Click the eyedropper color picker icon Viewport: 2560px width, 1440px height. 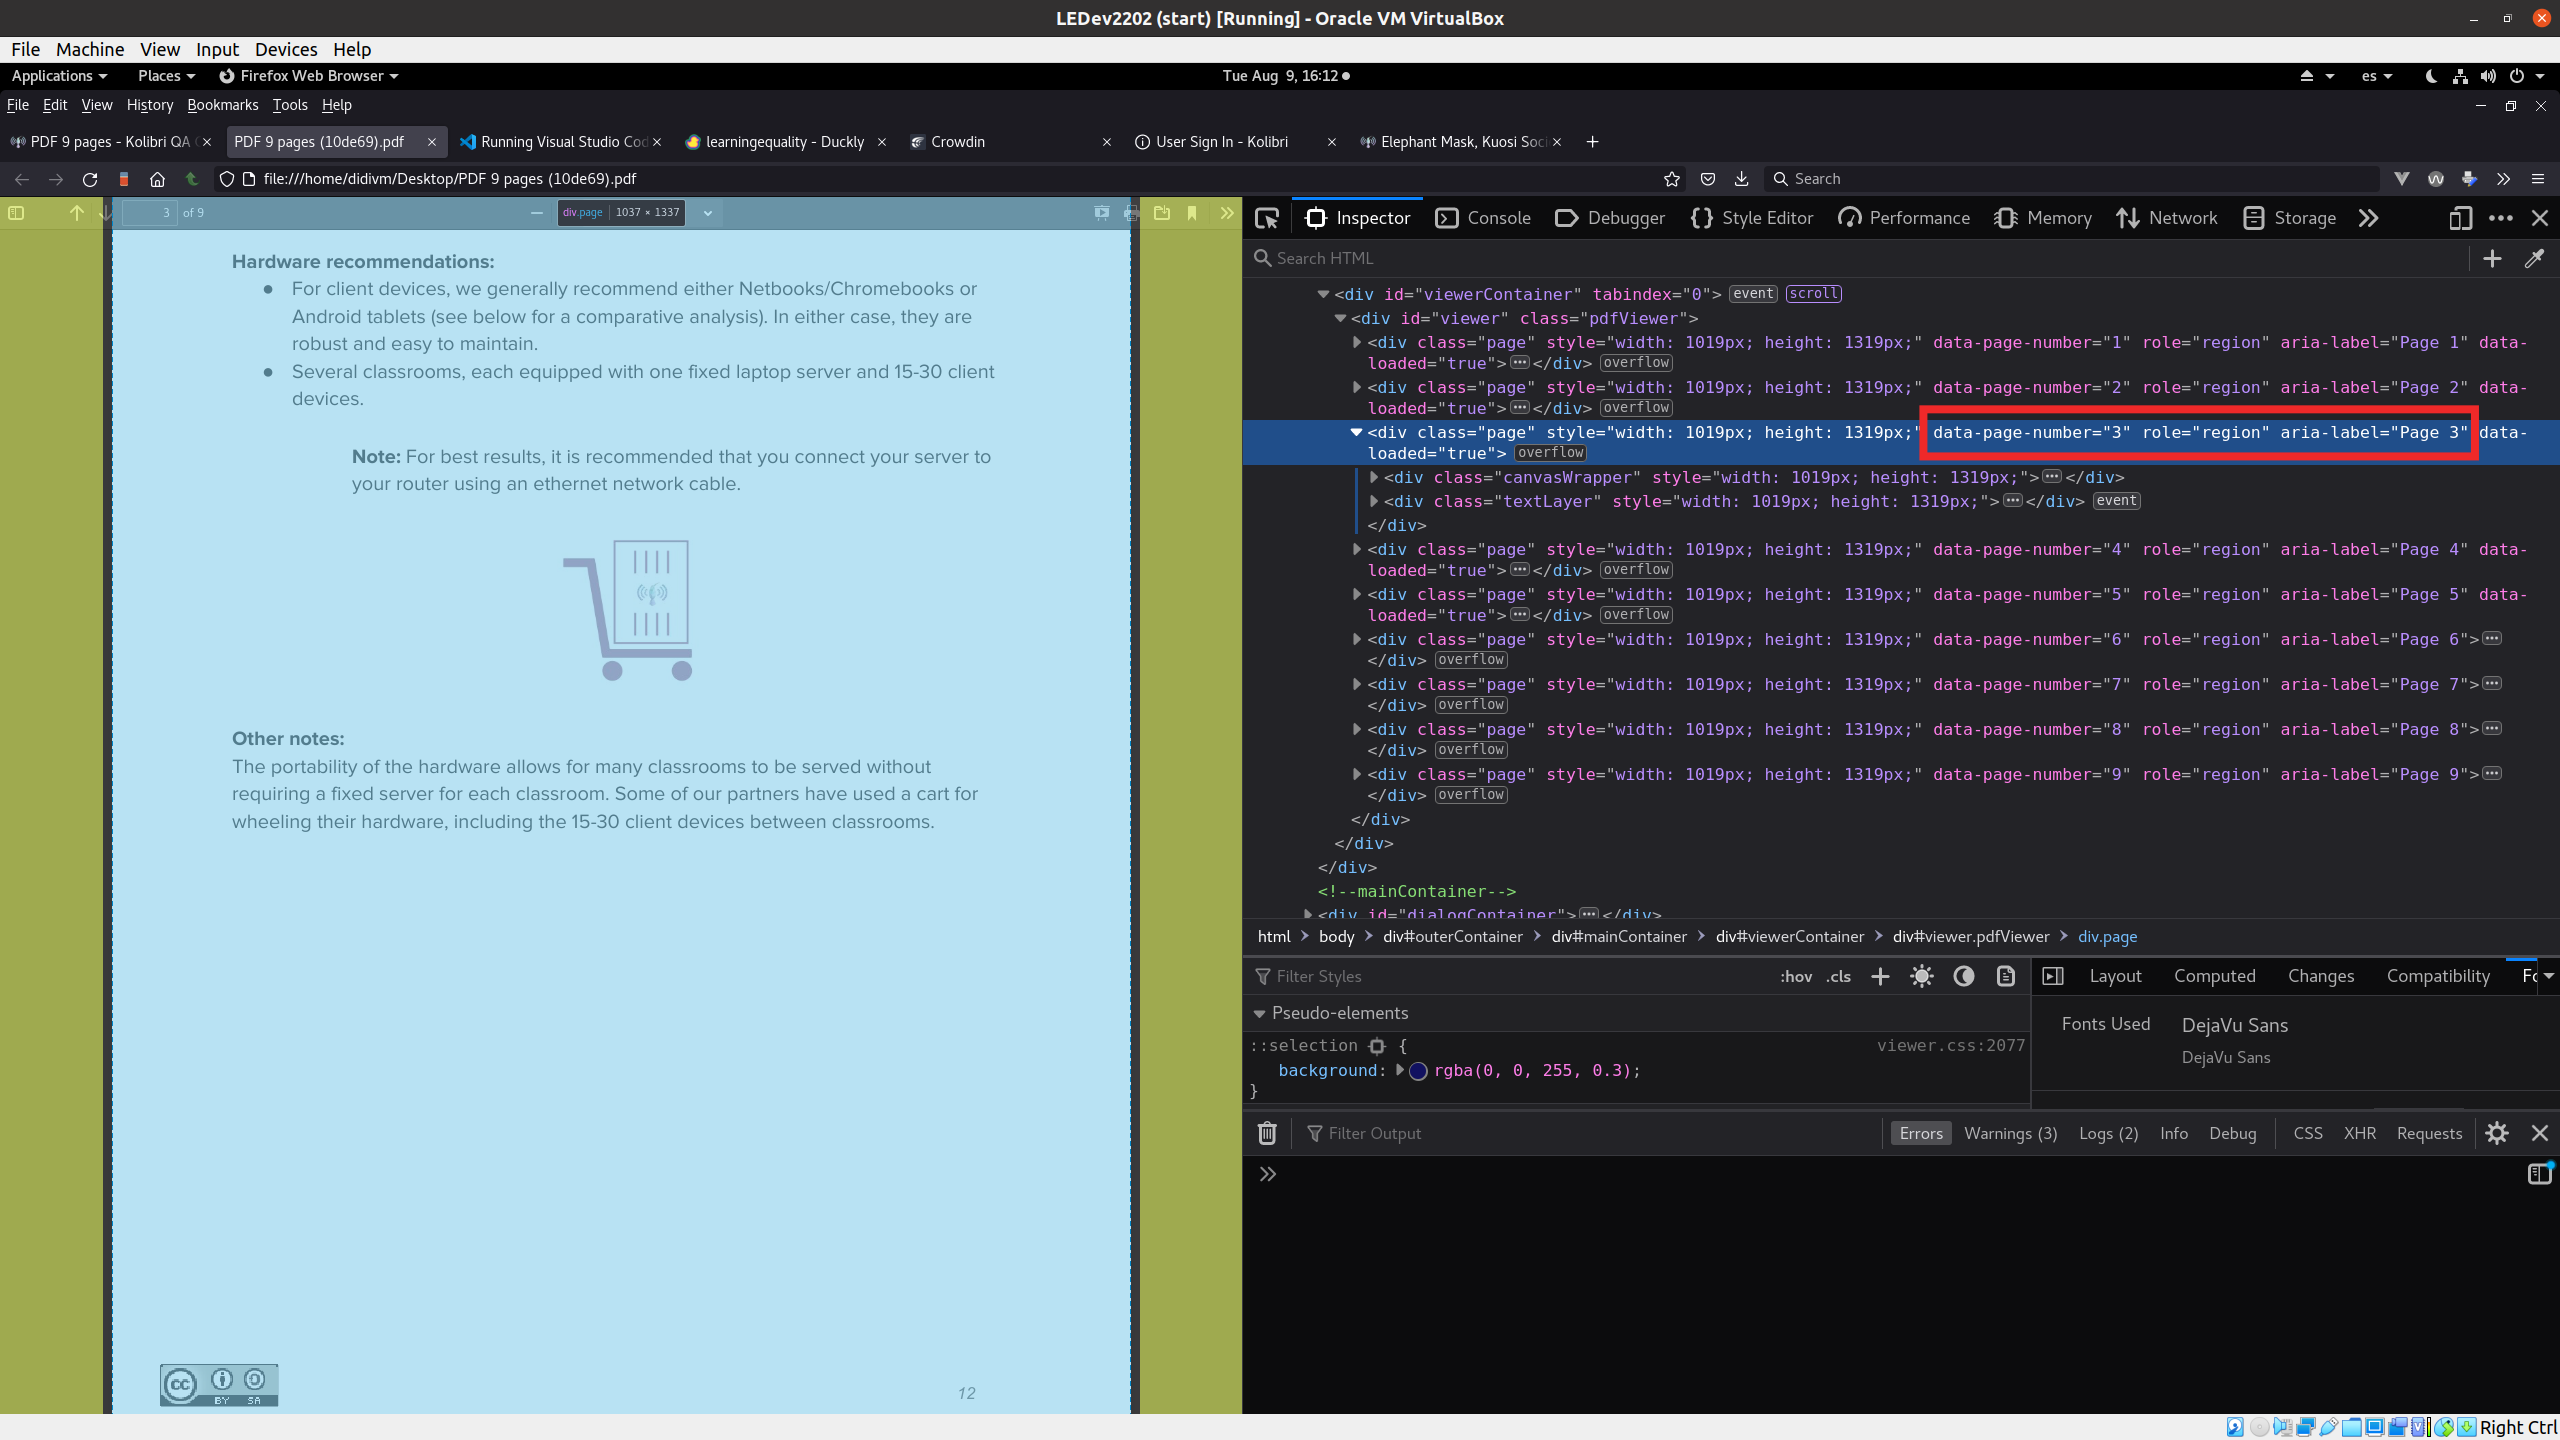click(x=2534, y=259)
